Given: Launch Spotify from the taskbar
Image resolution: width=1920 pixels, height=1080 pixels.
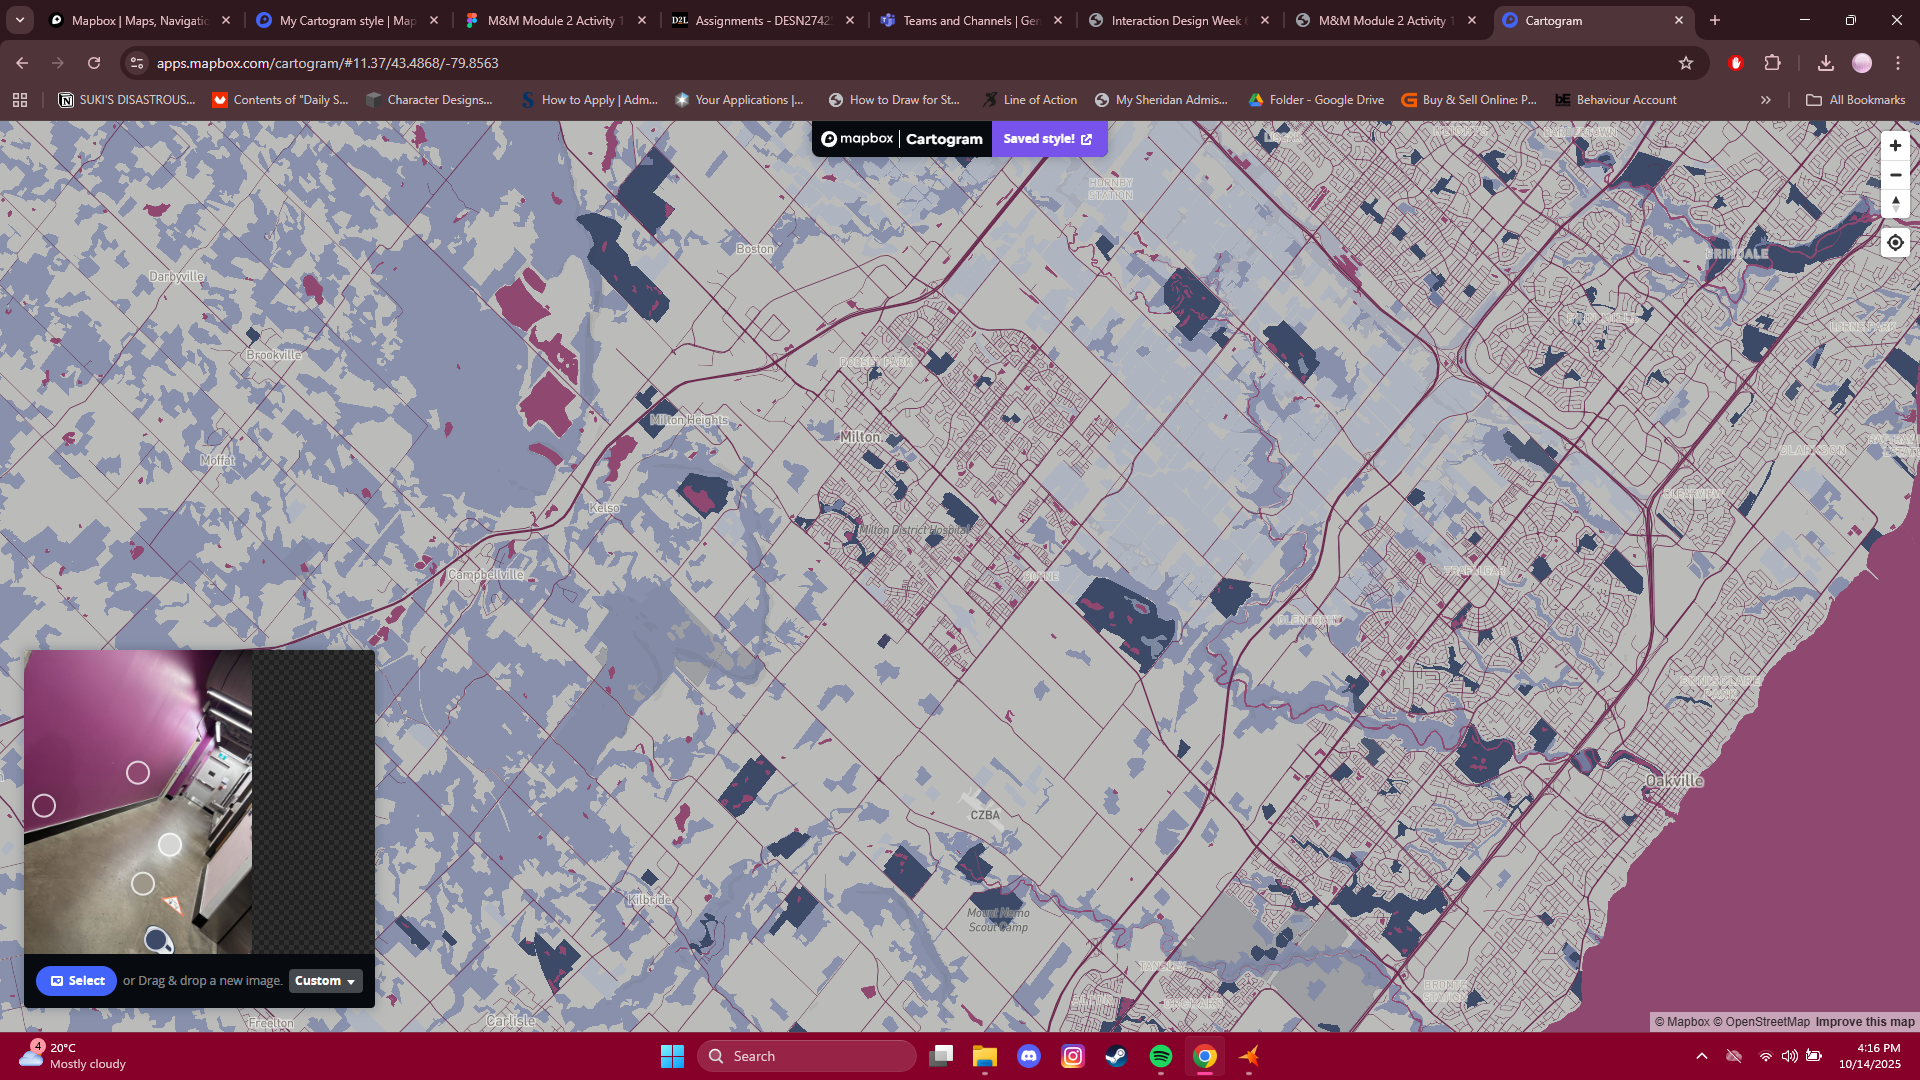Looking at the screenshot, I should (1161, 1055).
